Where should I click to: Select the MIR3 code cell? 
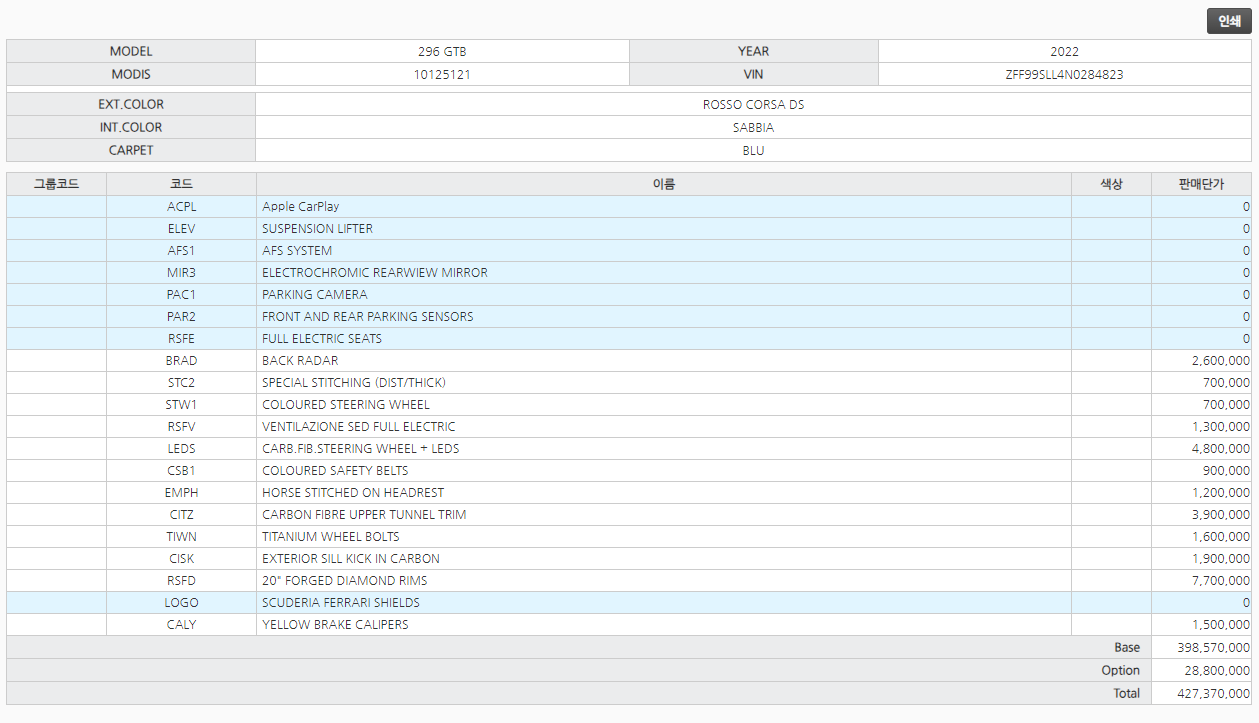181,272
